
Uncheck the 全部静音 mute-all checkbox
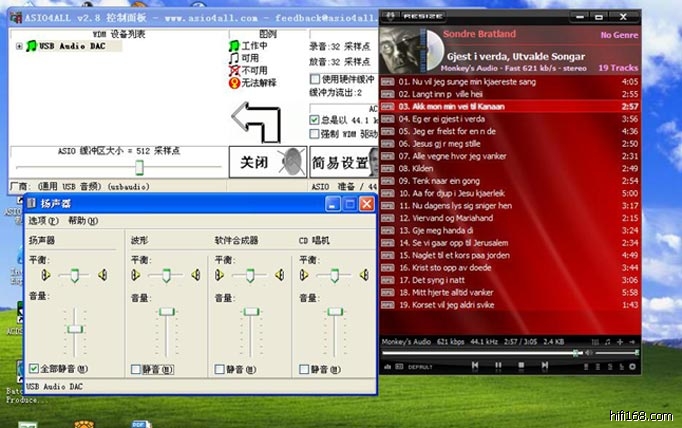coord(35,369)
